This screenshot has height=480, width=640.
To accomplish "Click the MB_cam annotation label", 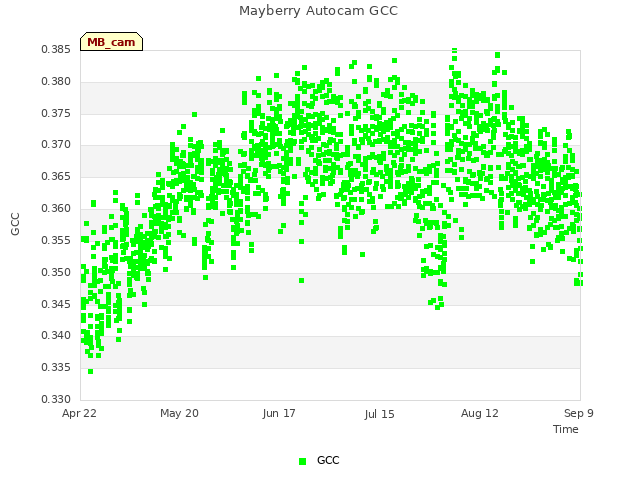I will coord(111,42).
